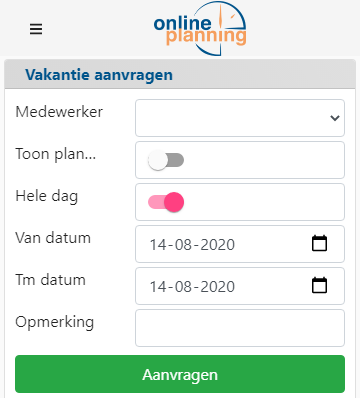Focus the Opmerking text field
Screen dimensions: 360x398
click(240, 328)
